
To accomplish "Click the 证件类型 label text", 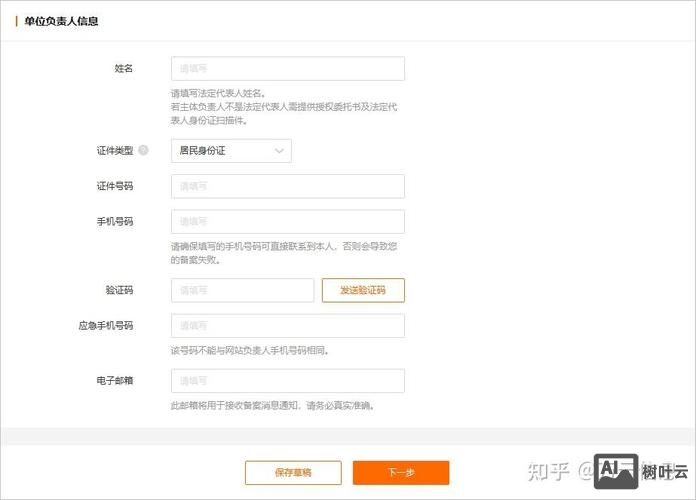I will (115, 151).
